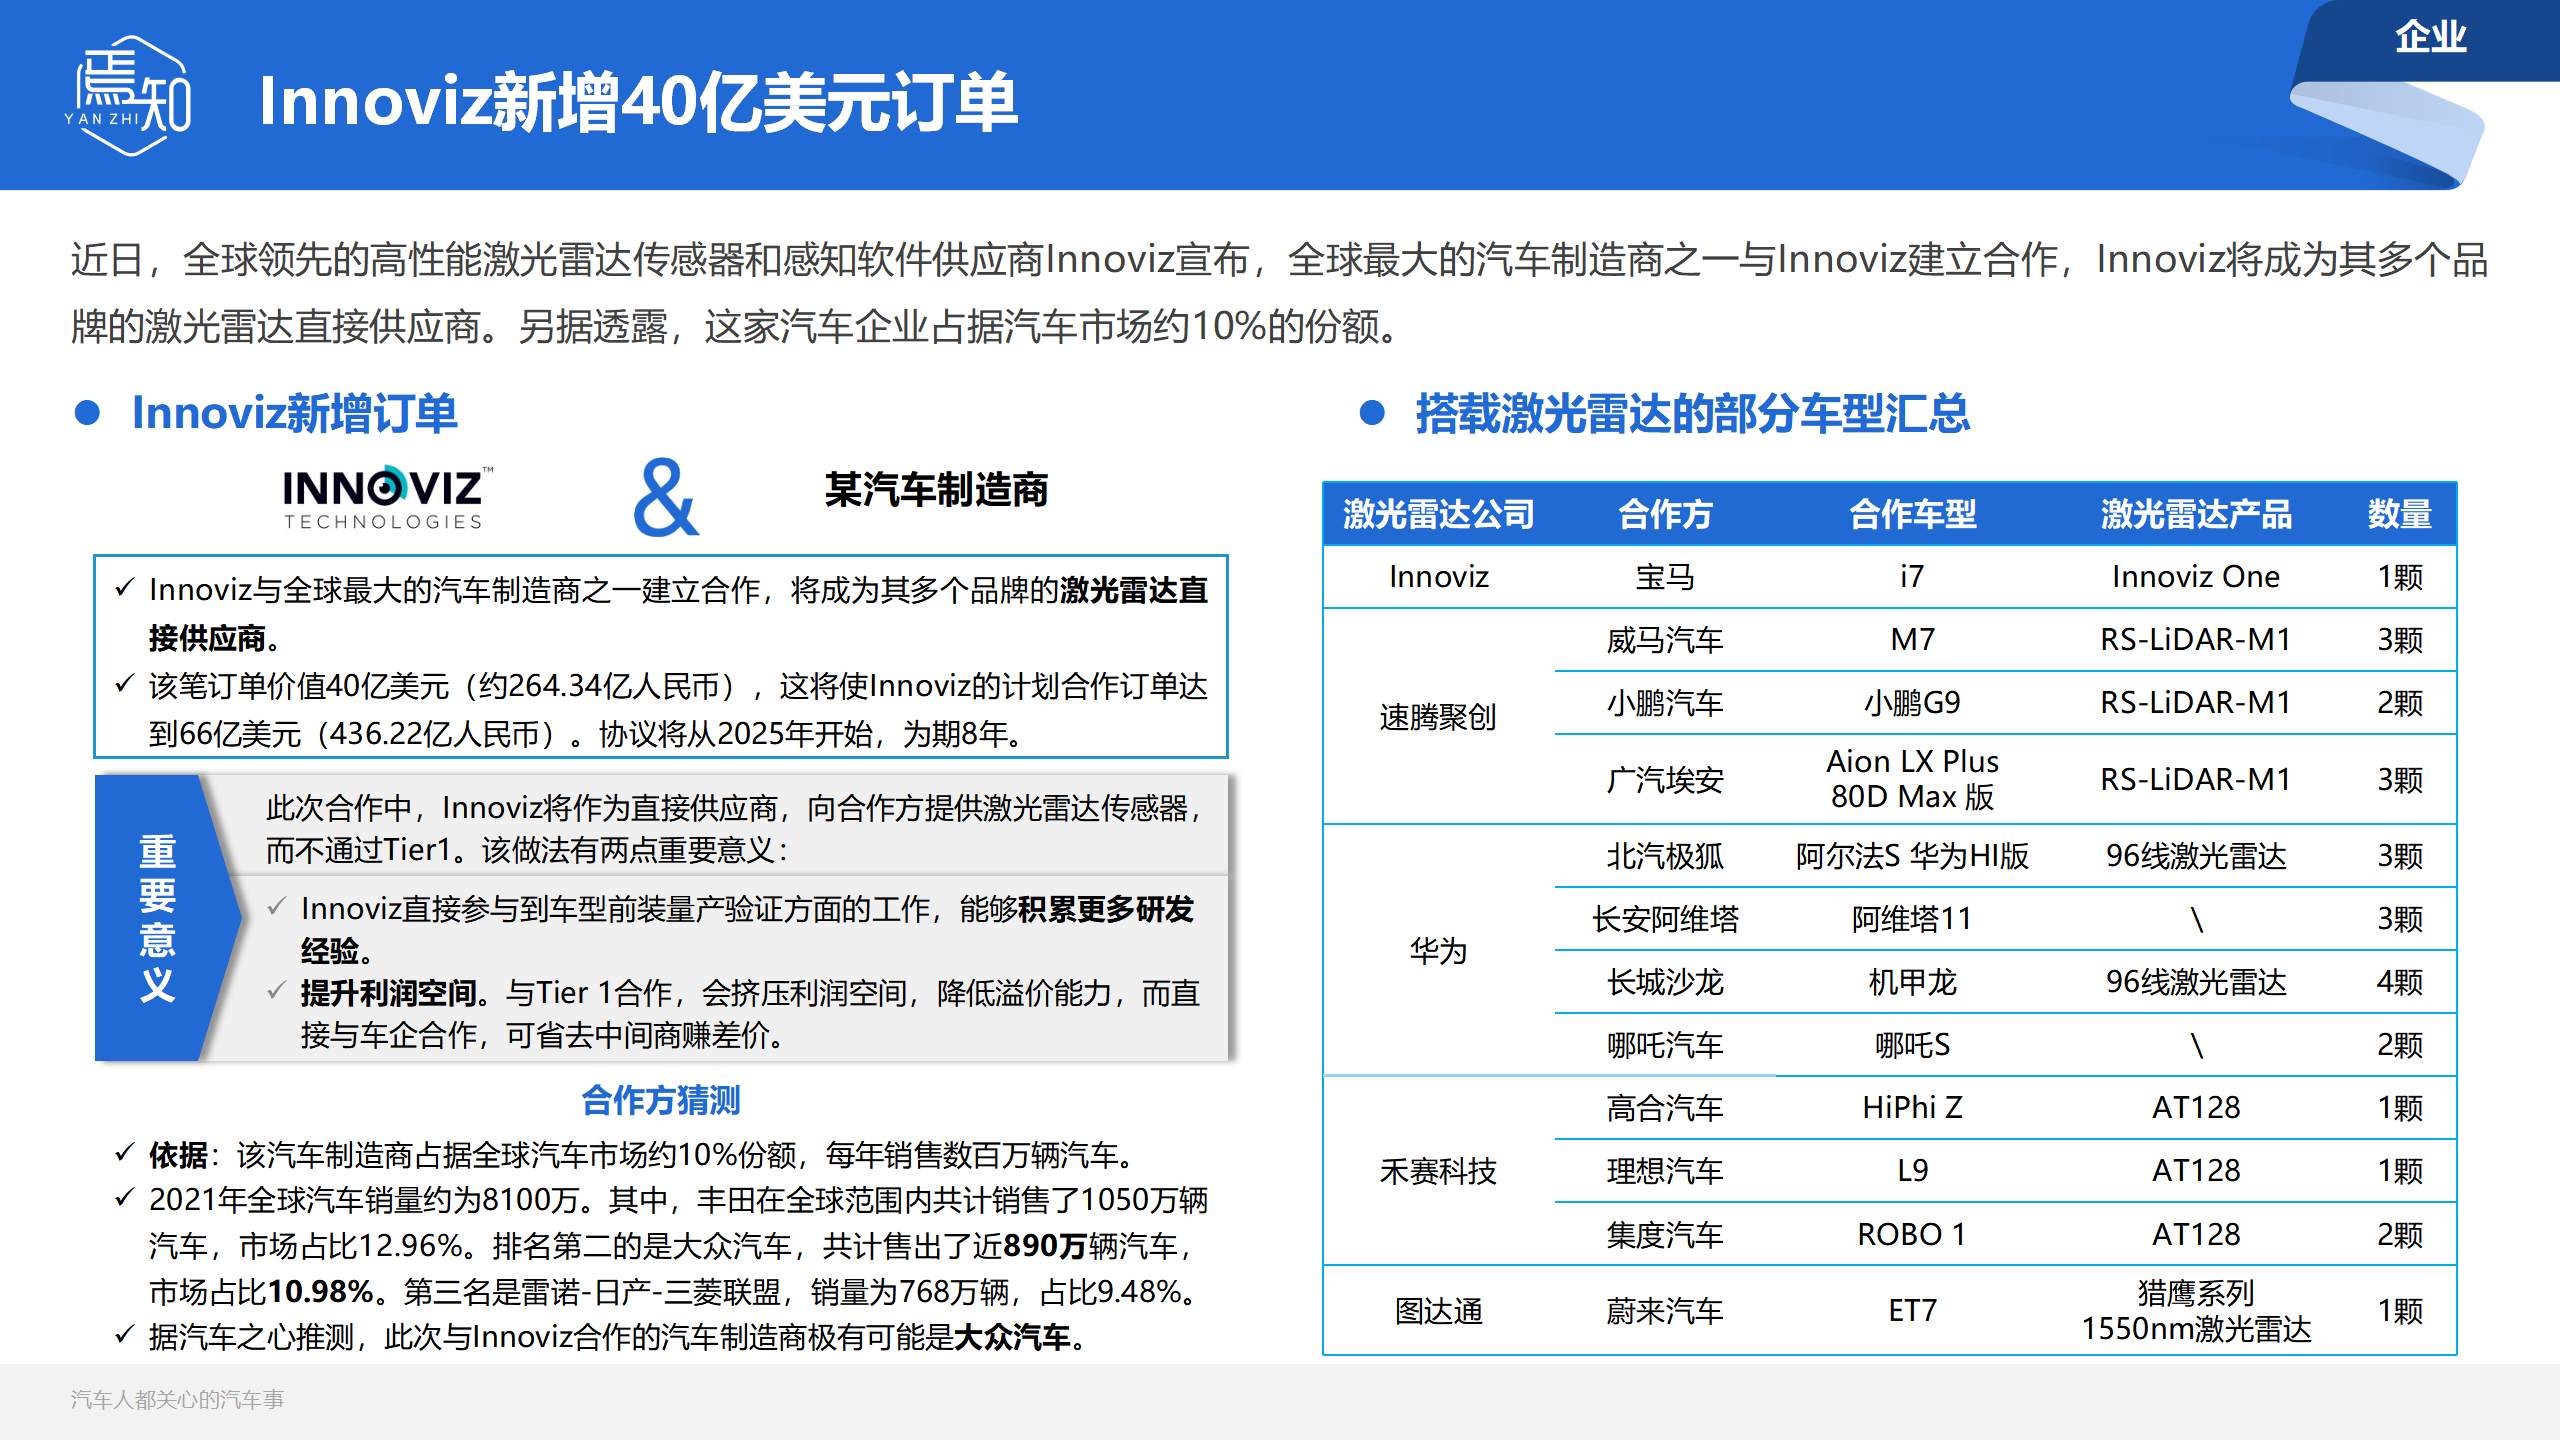Click the Innoviz One product cell
Image resolution: width=2560 pixels, height=1440 pixels.
point(2196,577)
